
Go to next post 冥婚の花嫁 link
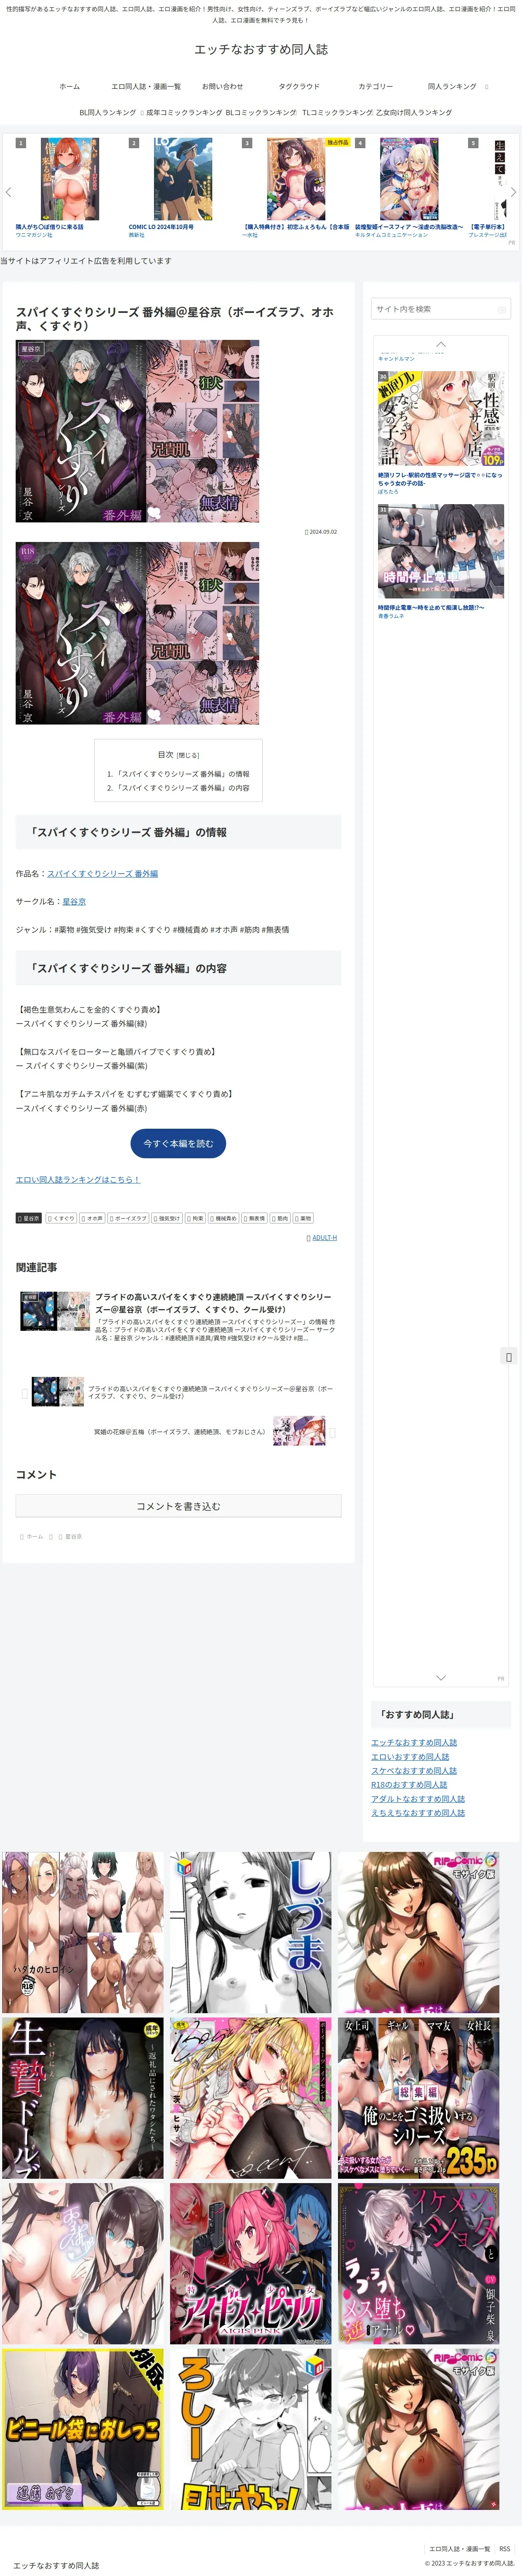[178, 1431]
